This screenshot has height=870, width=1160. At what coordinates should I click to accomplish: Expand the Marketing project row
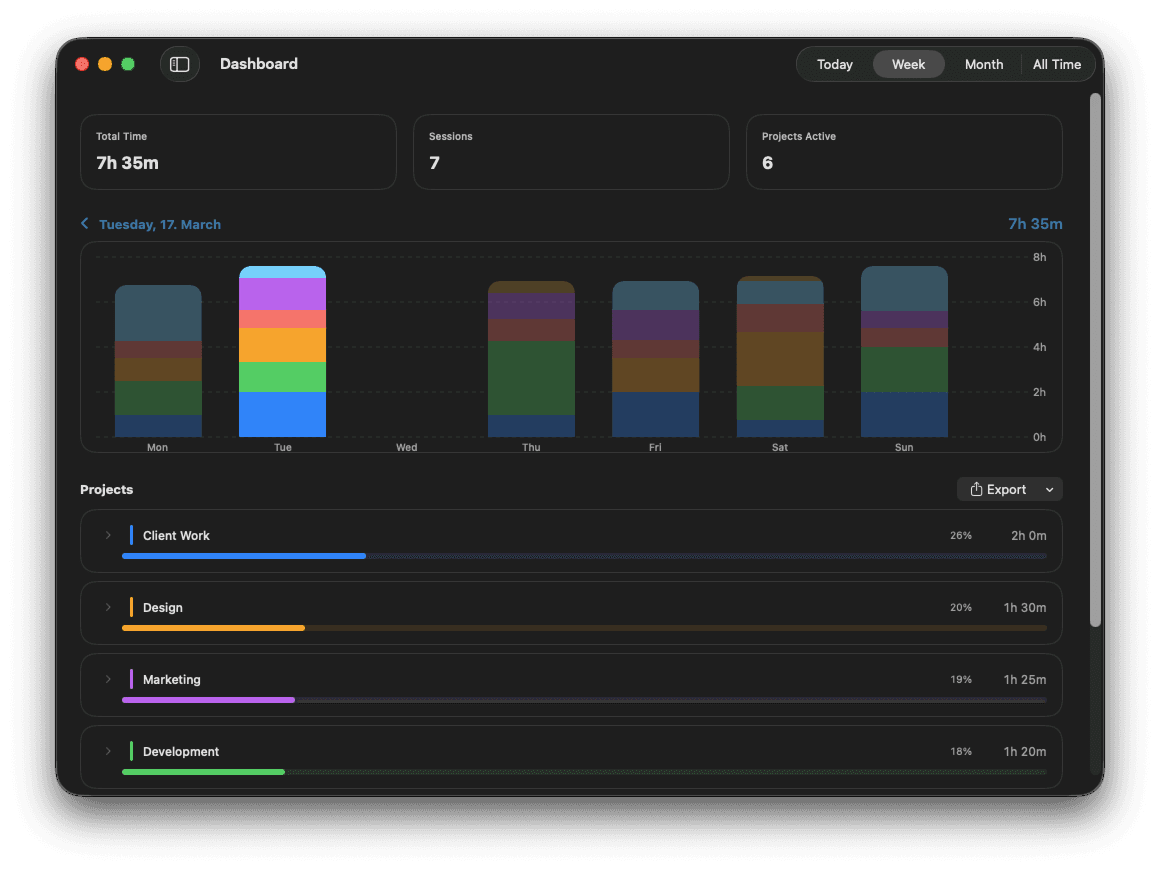pyautogui.click(x=108, y=680)
